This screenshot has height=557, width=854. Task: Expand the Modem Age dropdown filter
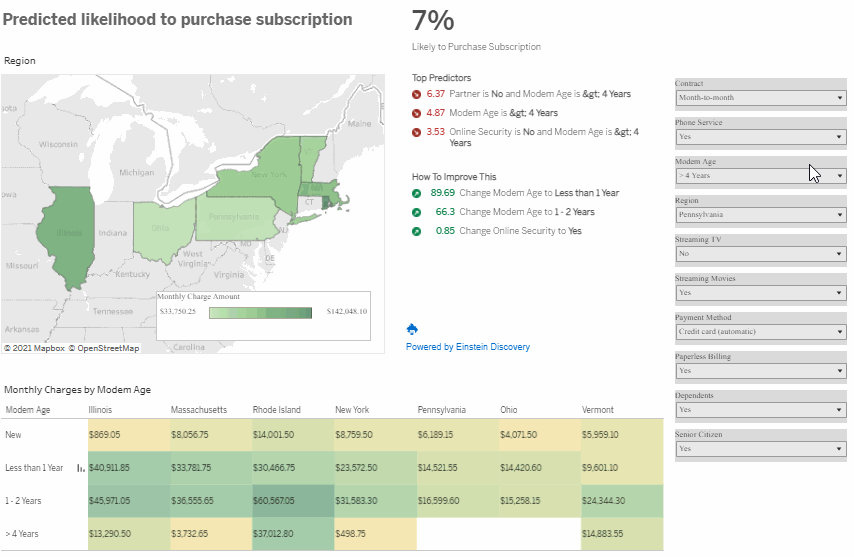(x=760, y=175)
